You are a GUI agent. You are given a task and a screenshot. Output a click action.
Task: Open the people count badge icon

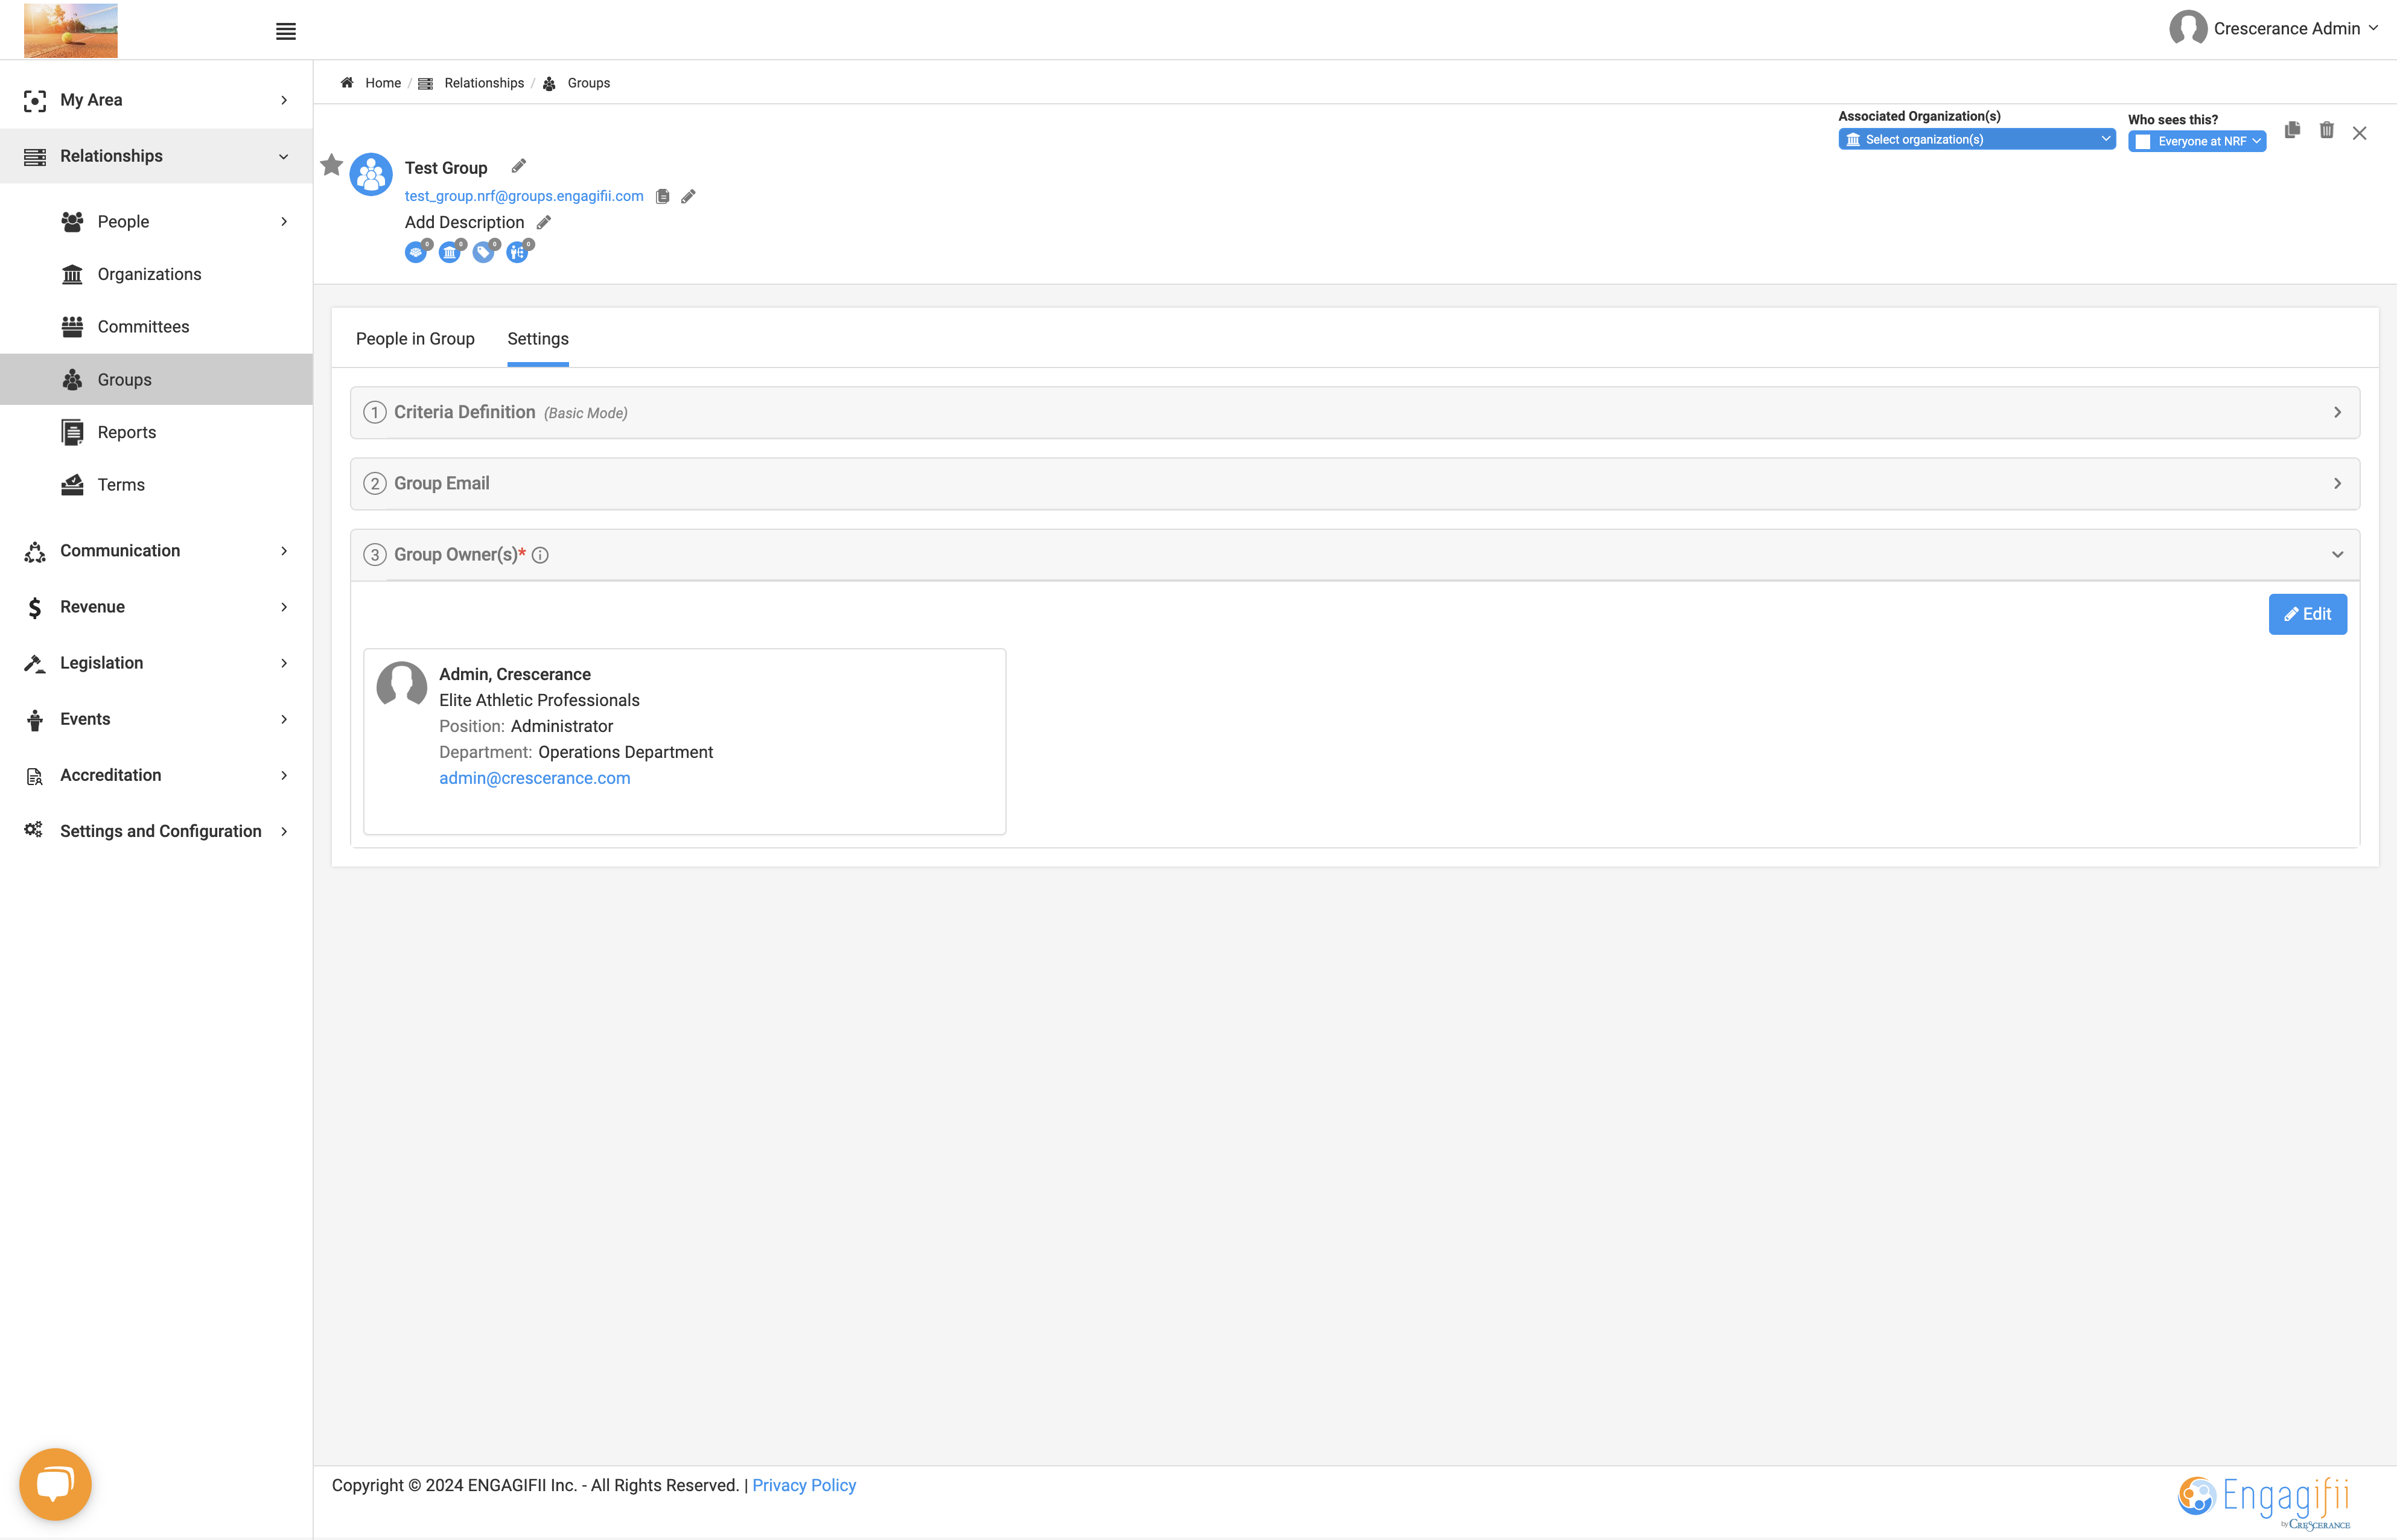pos(417,251)
